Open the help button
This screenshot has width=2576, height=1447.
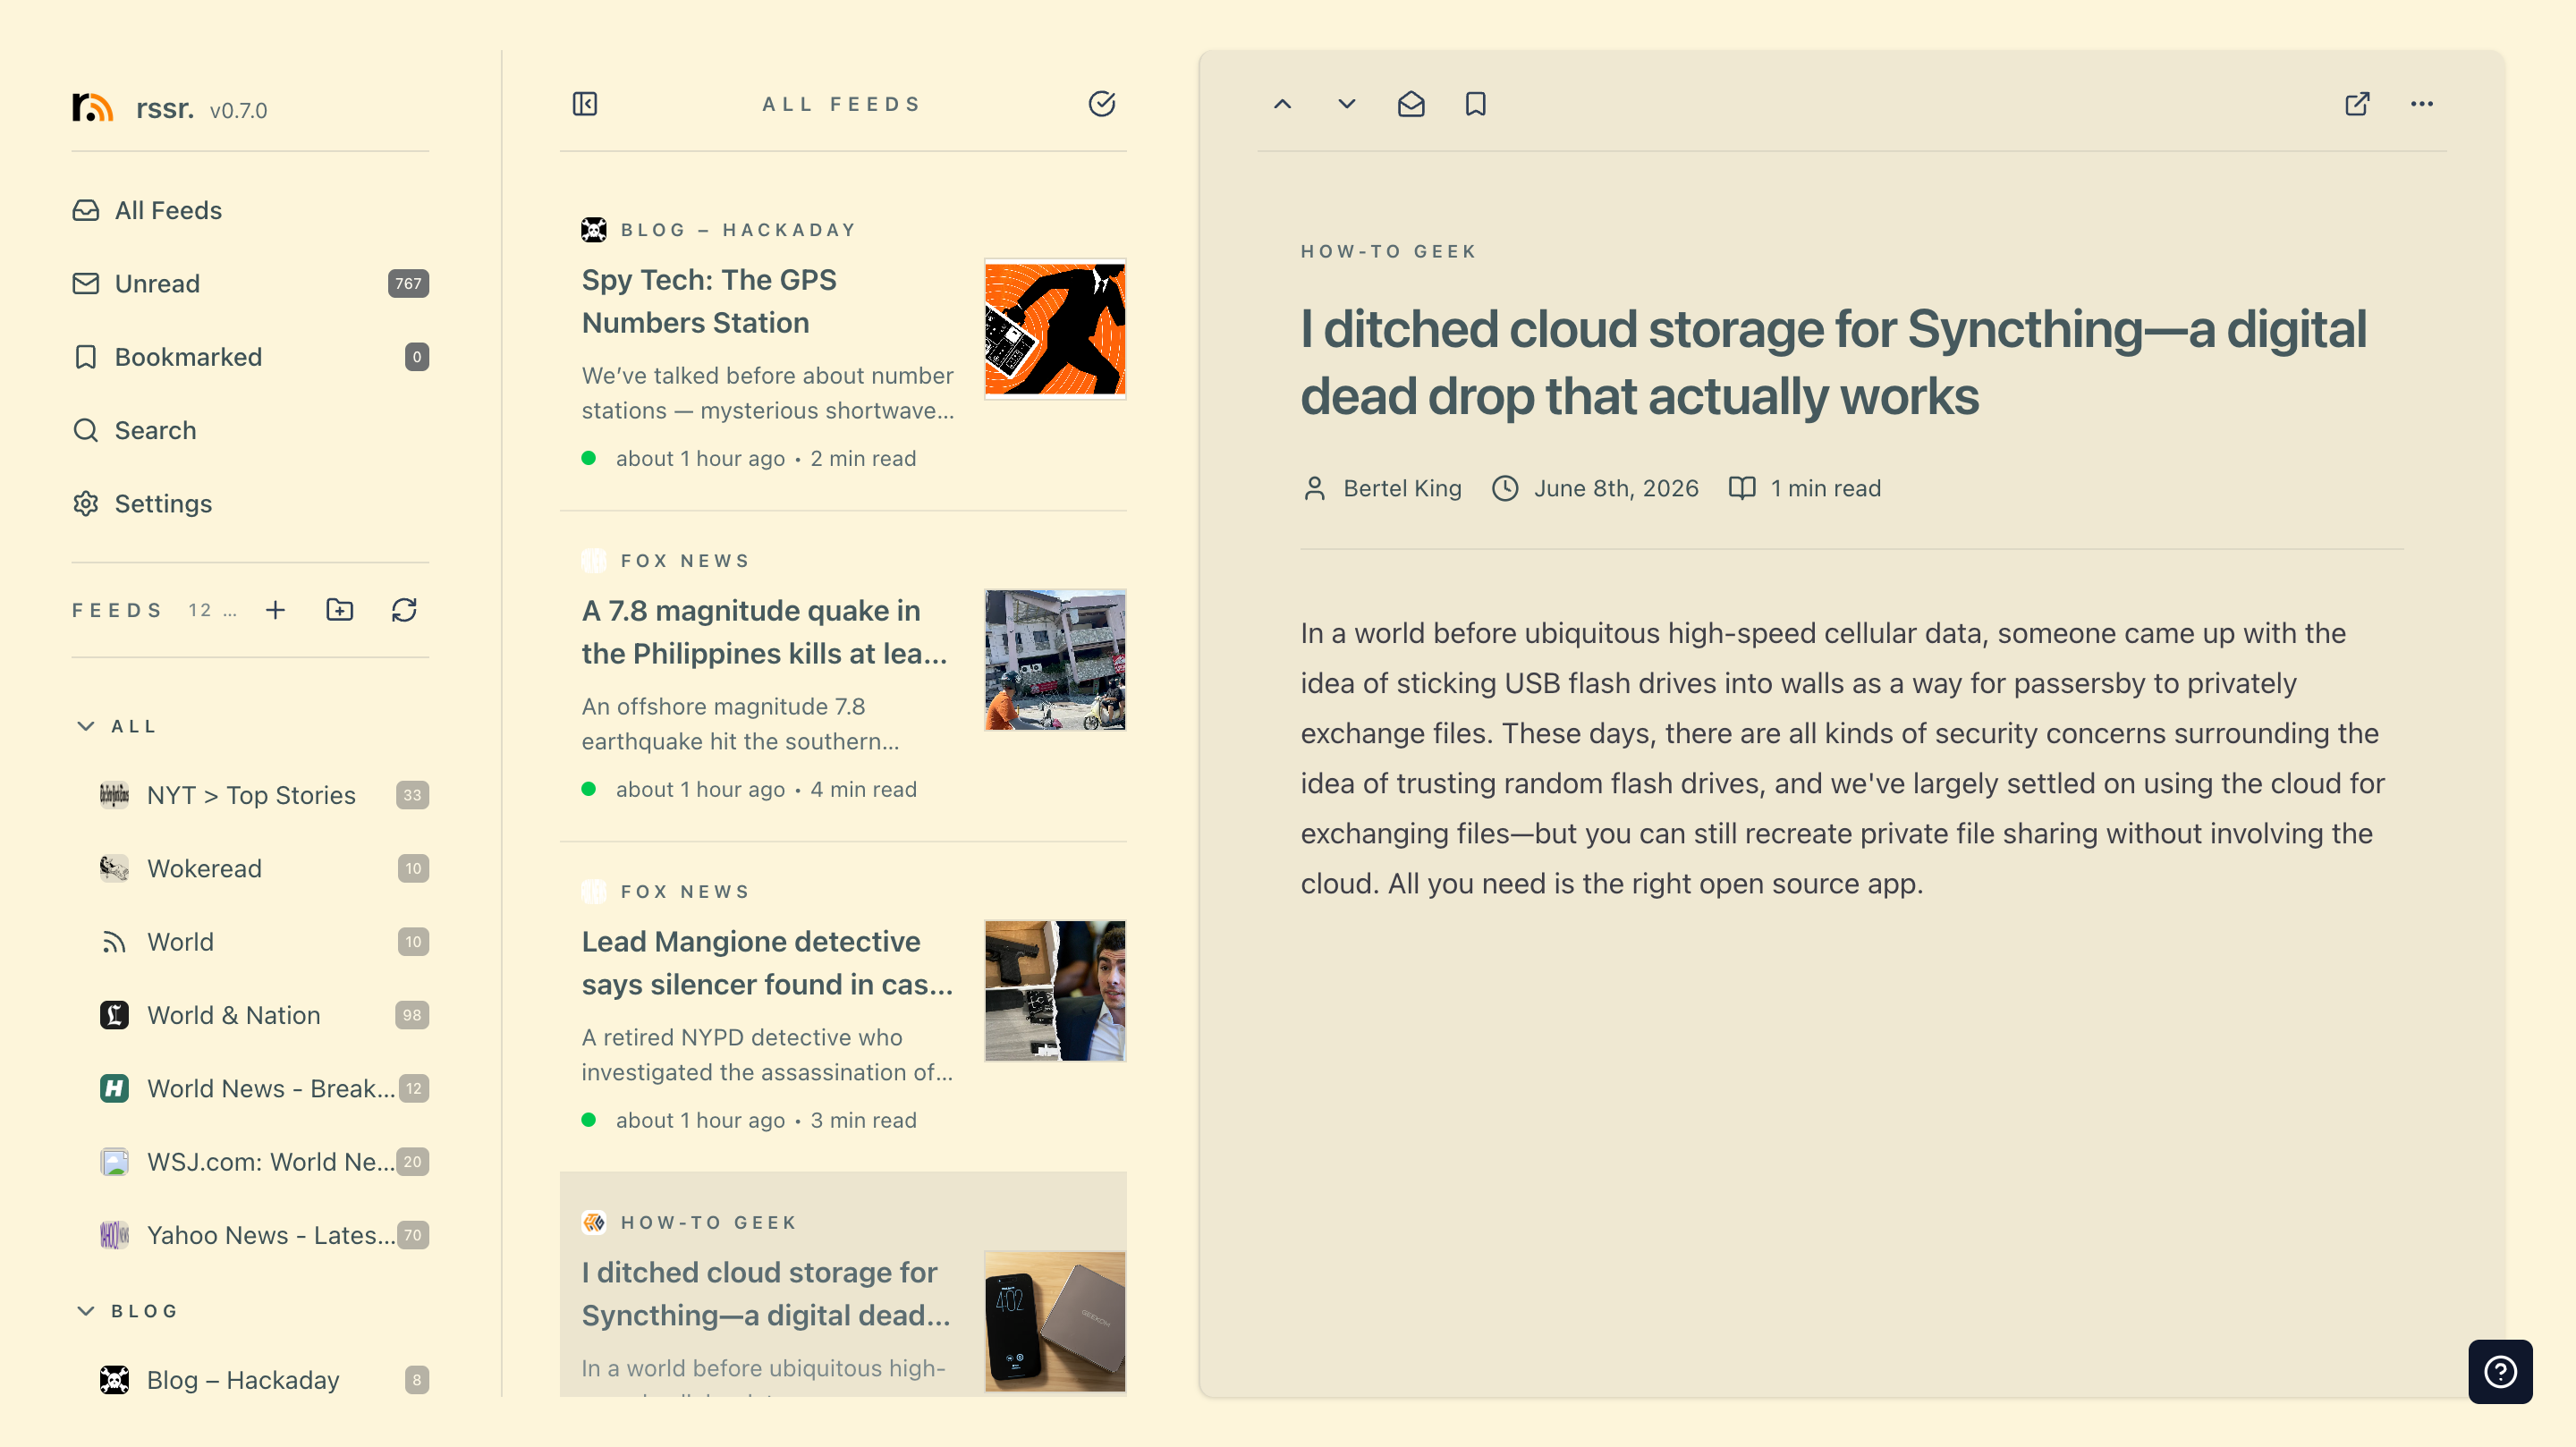click(x=2500, y=1371)
